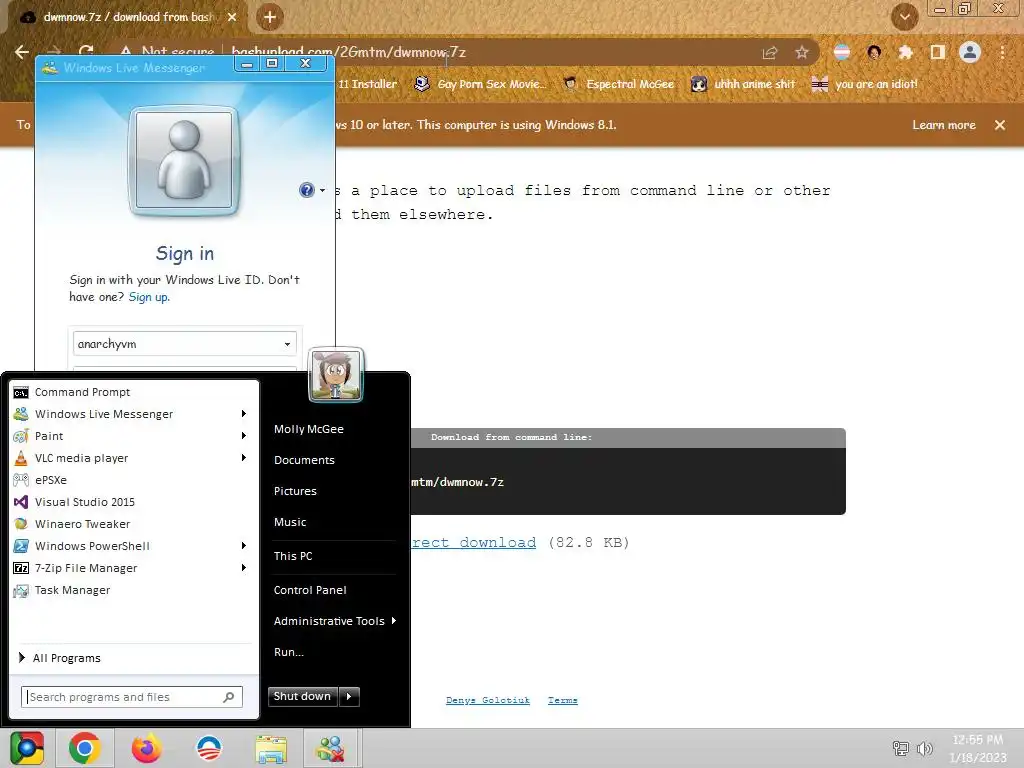The height and width of the screenshot is (768, 1024).
Task: Launch VLC media player
Action: click(82, 458)
